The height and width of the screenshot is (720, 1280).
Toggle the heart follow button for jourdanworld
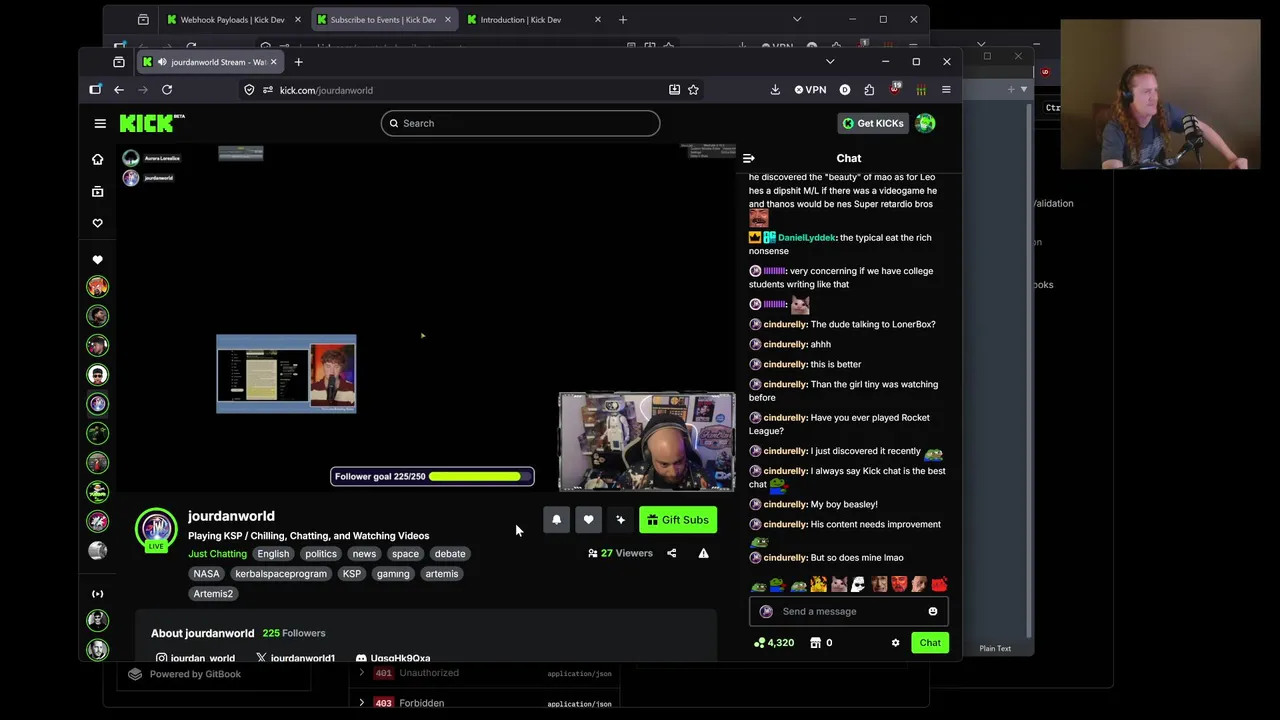[588, 520]
